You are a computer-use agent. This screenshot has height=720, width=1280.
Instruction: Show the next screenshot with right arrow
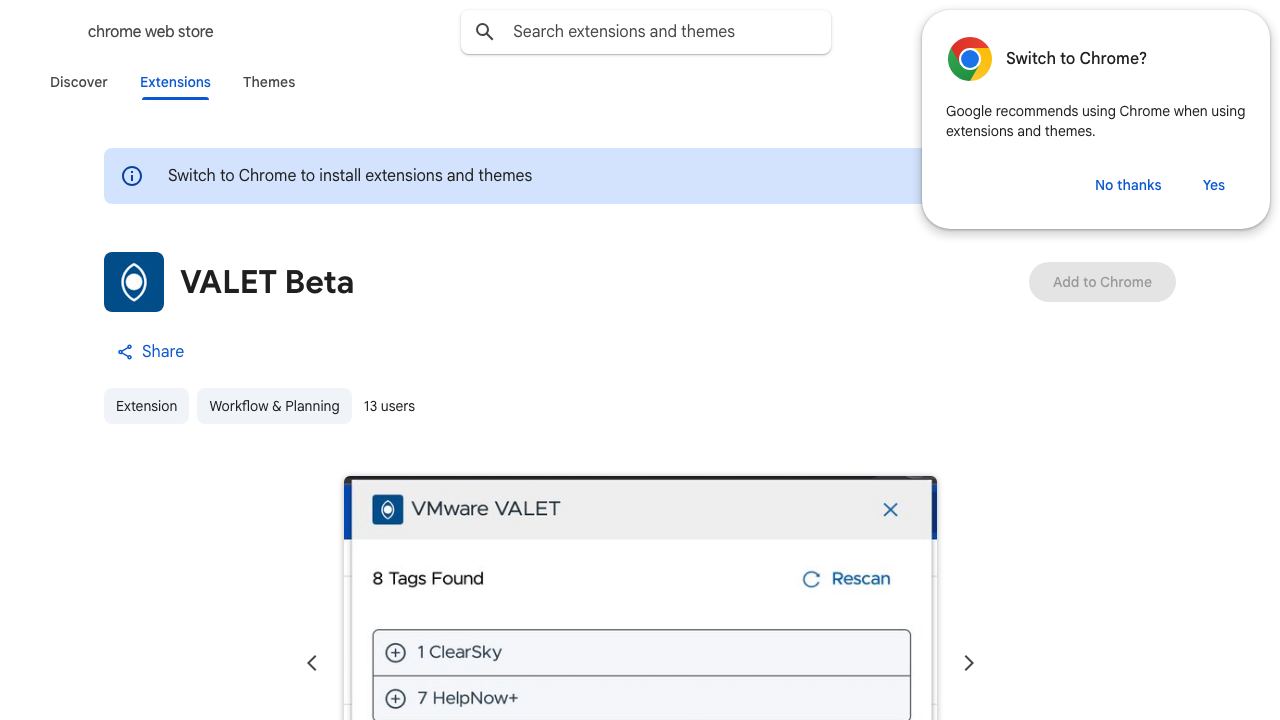click(x=968, y=663)
